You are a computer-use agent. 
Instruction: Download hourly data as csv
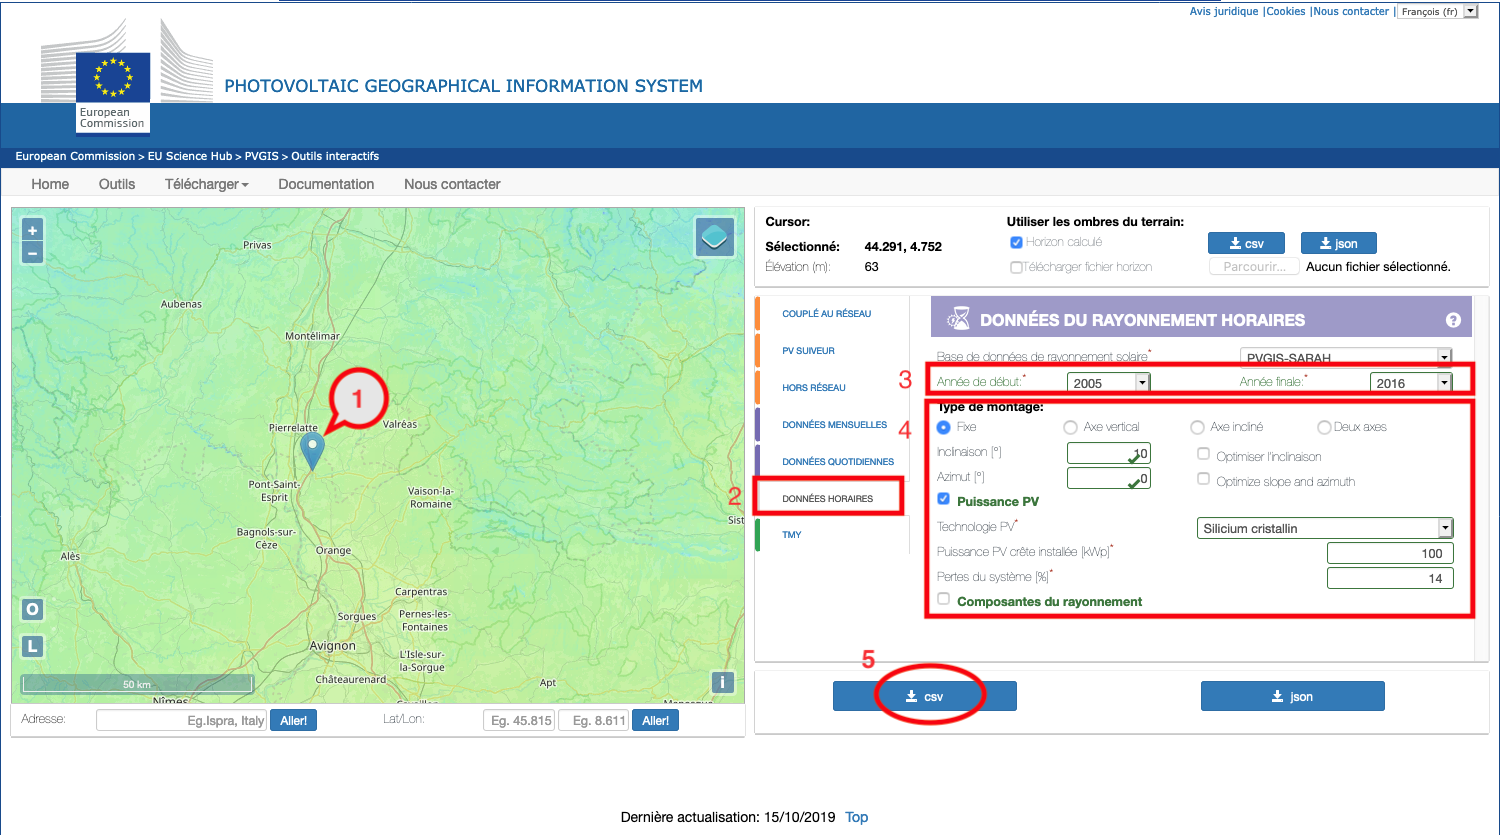(924, 696)
